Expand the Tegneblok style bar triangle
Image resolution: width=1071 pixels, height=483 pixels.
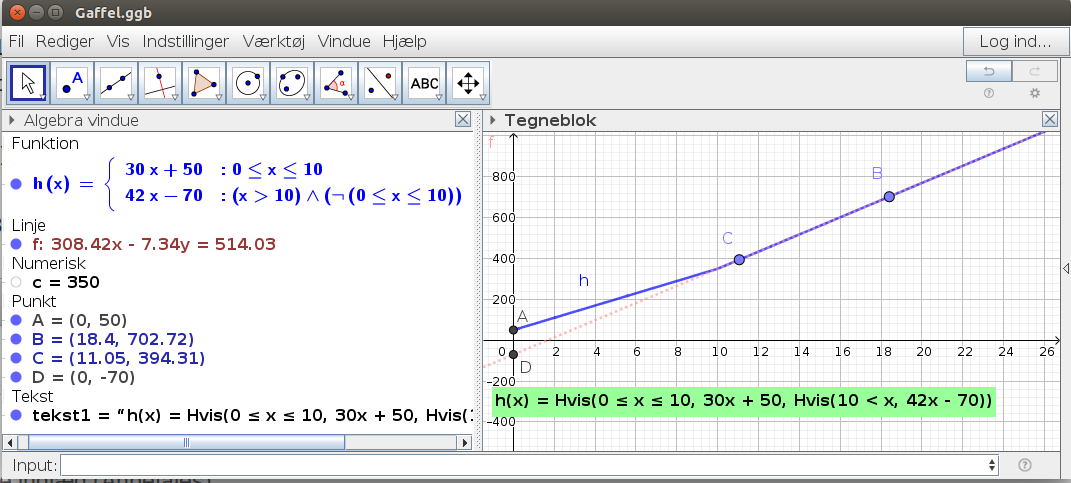click(x=493, y=121)
